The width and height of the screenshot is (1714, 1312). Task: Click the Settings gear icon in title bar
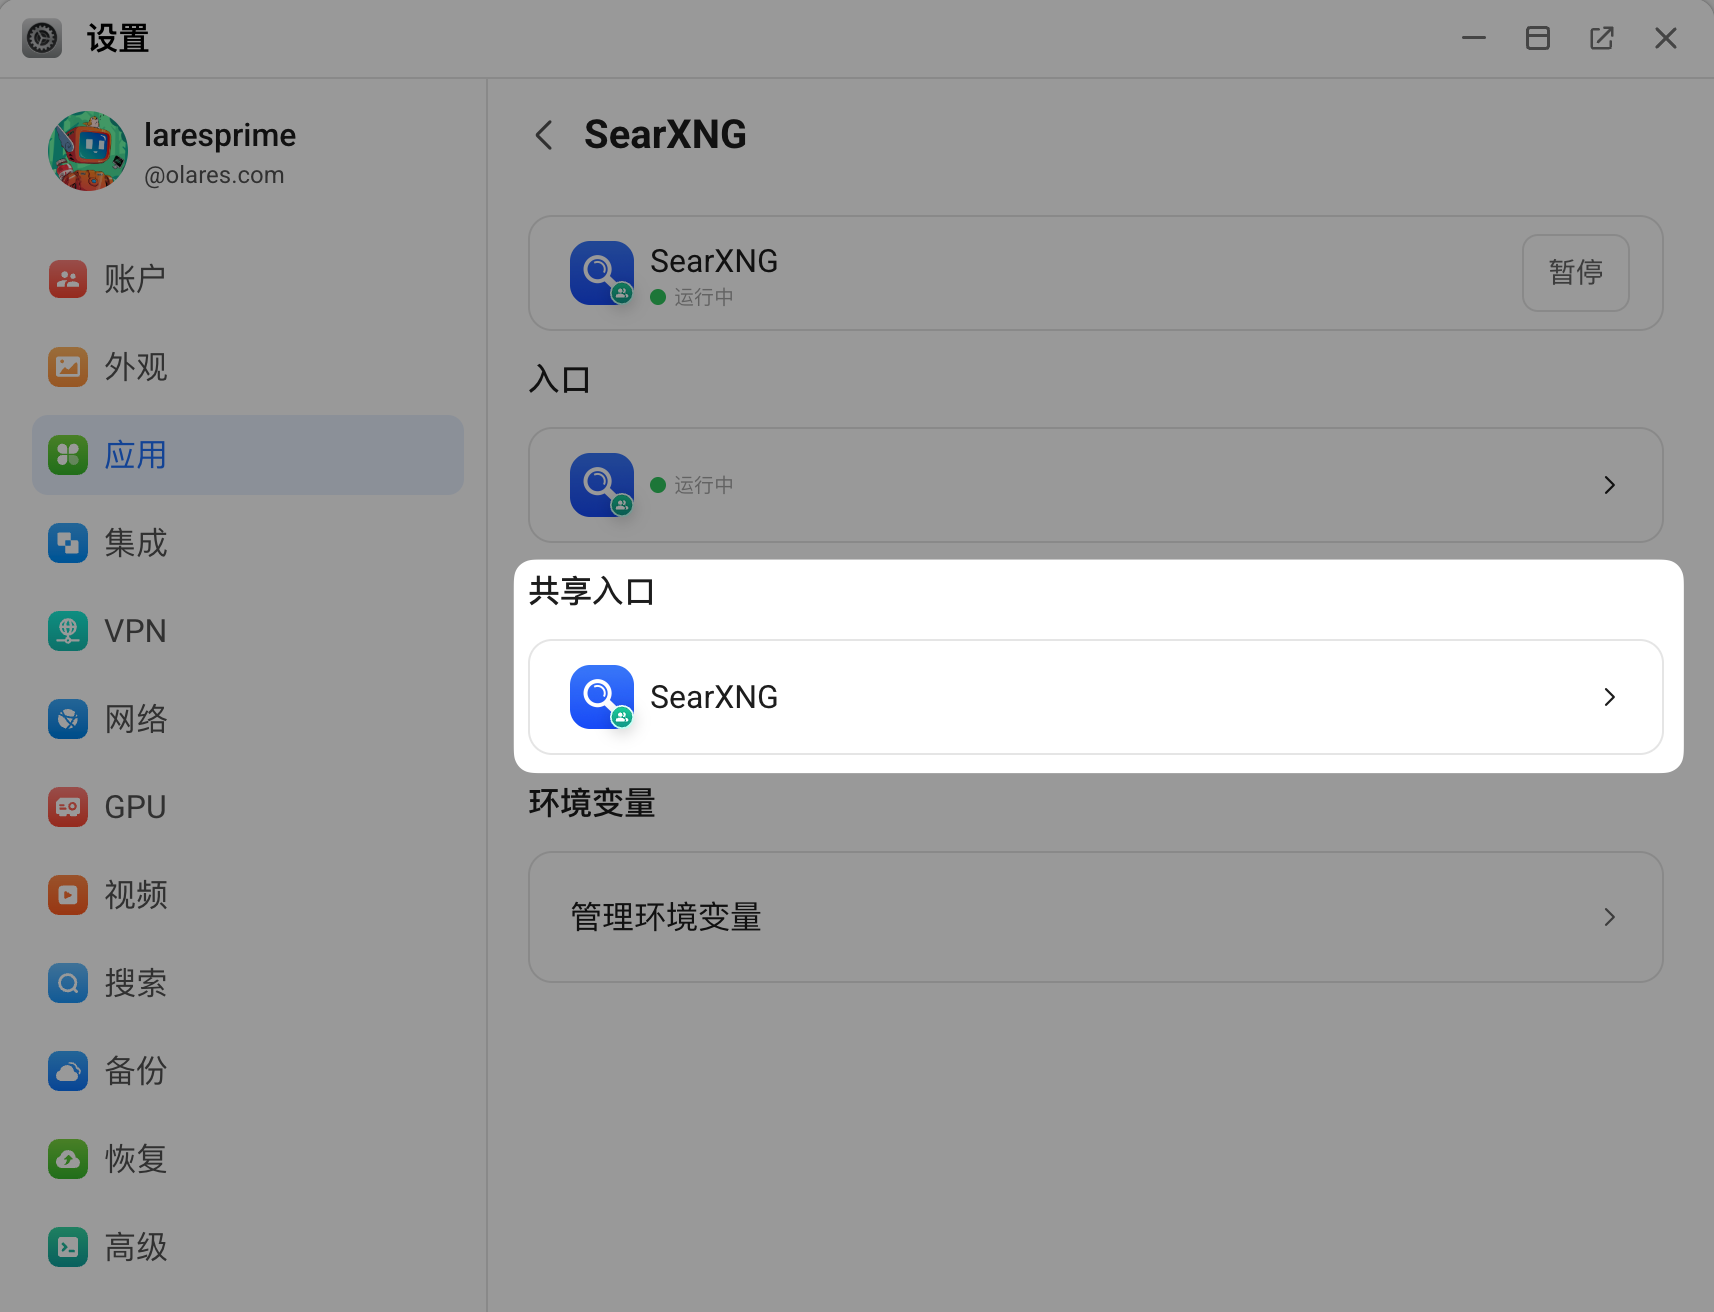42,38
